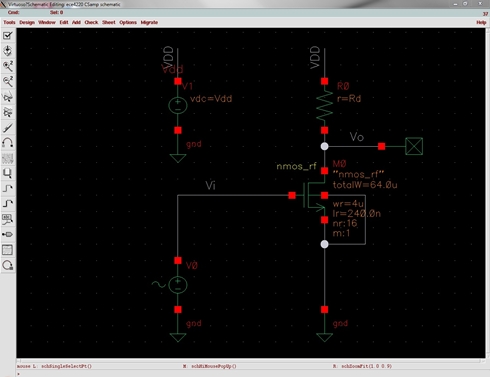Open the Window menu
Screen dimensions: 490x377
click(47, 22)
